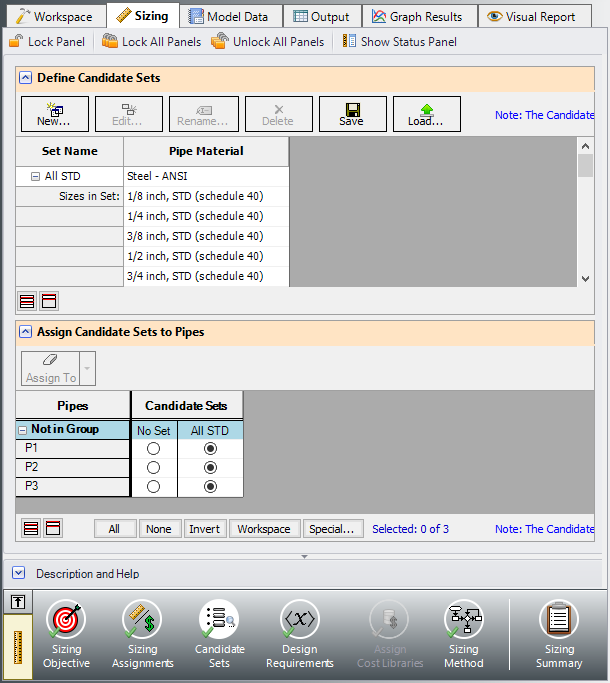The height and width of the screenshot is (683, 610).
Task: Collapse the Define Candidate Sets section
Action: [x=24, y=78]
